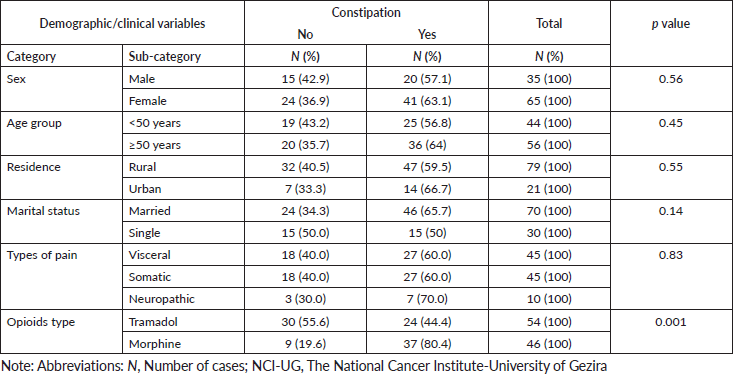
Task: Select the 'Neuropathic' pain type cell
Action: 183,299
